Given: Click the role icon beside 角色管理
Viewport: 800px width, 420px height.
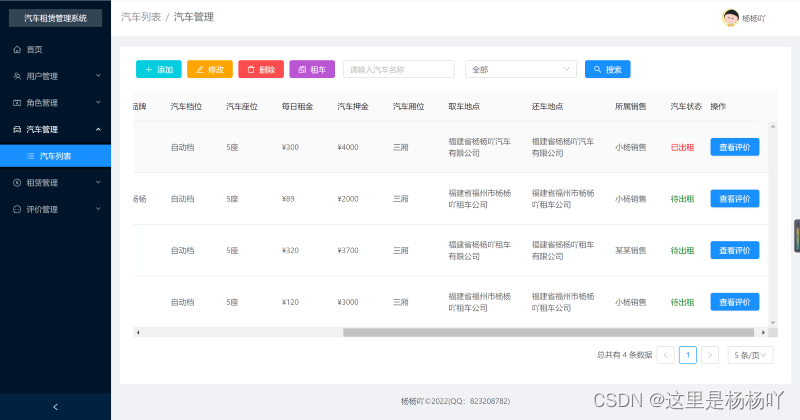Looking at the screenshot, I should point(17,103).
